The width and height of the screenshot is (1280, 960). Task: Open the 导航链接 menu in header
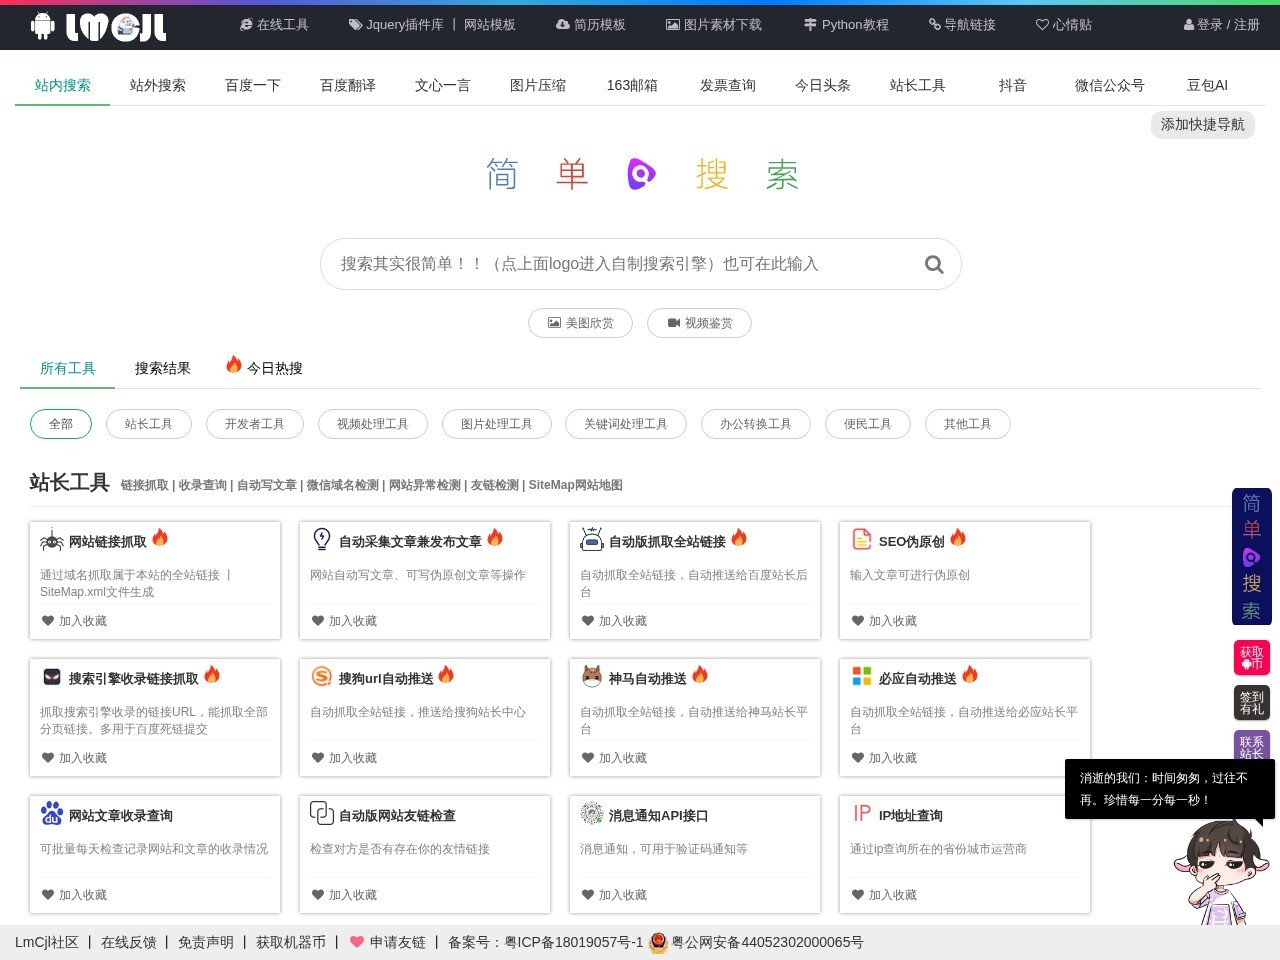(x=961, y=25)
